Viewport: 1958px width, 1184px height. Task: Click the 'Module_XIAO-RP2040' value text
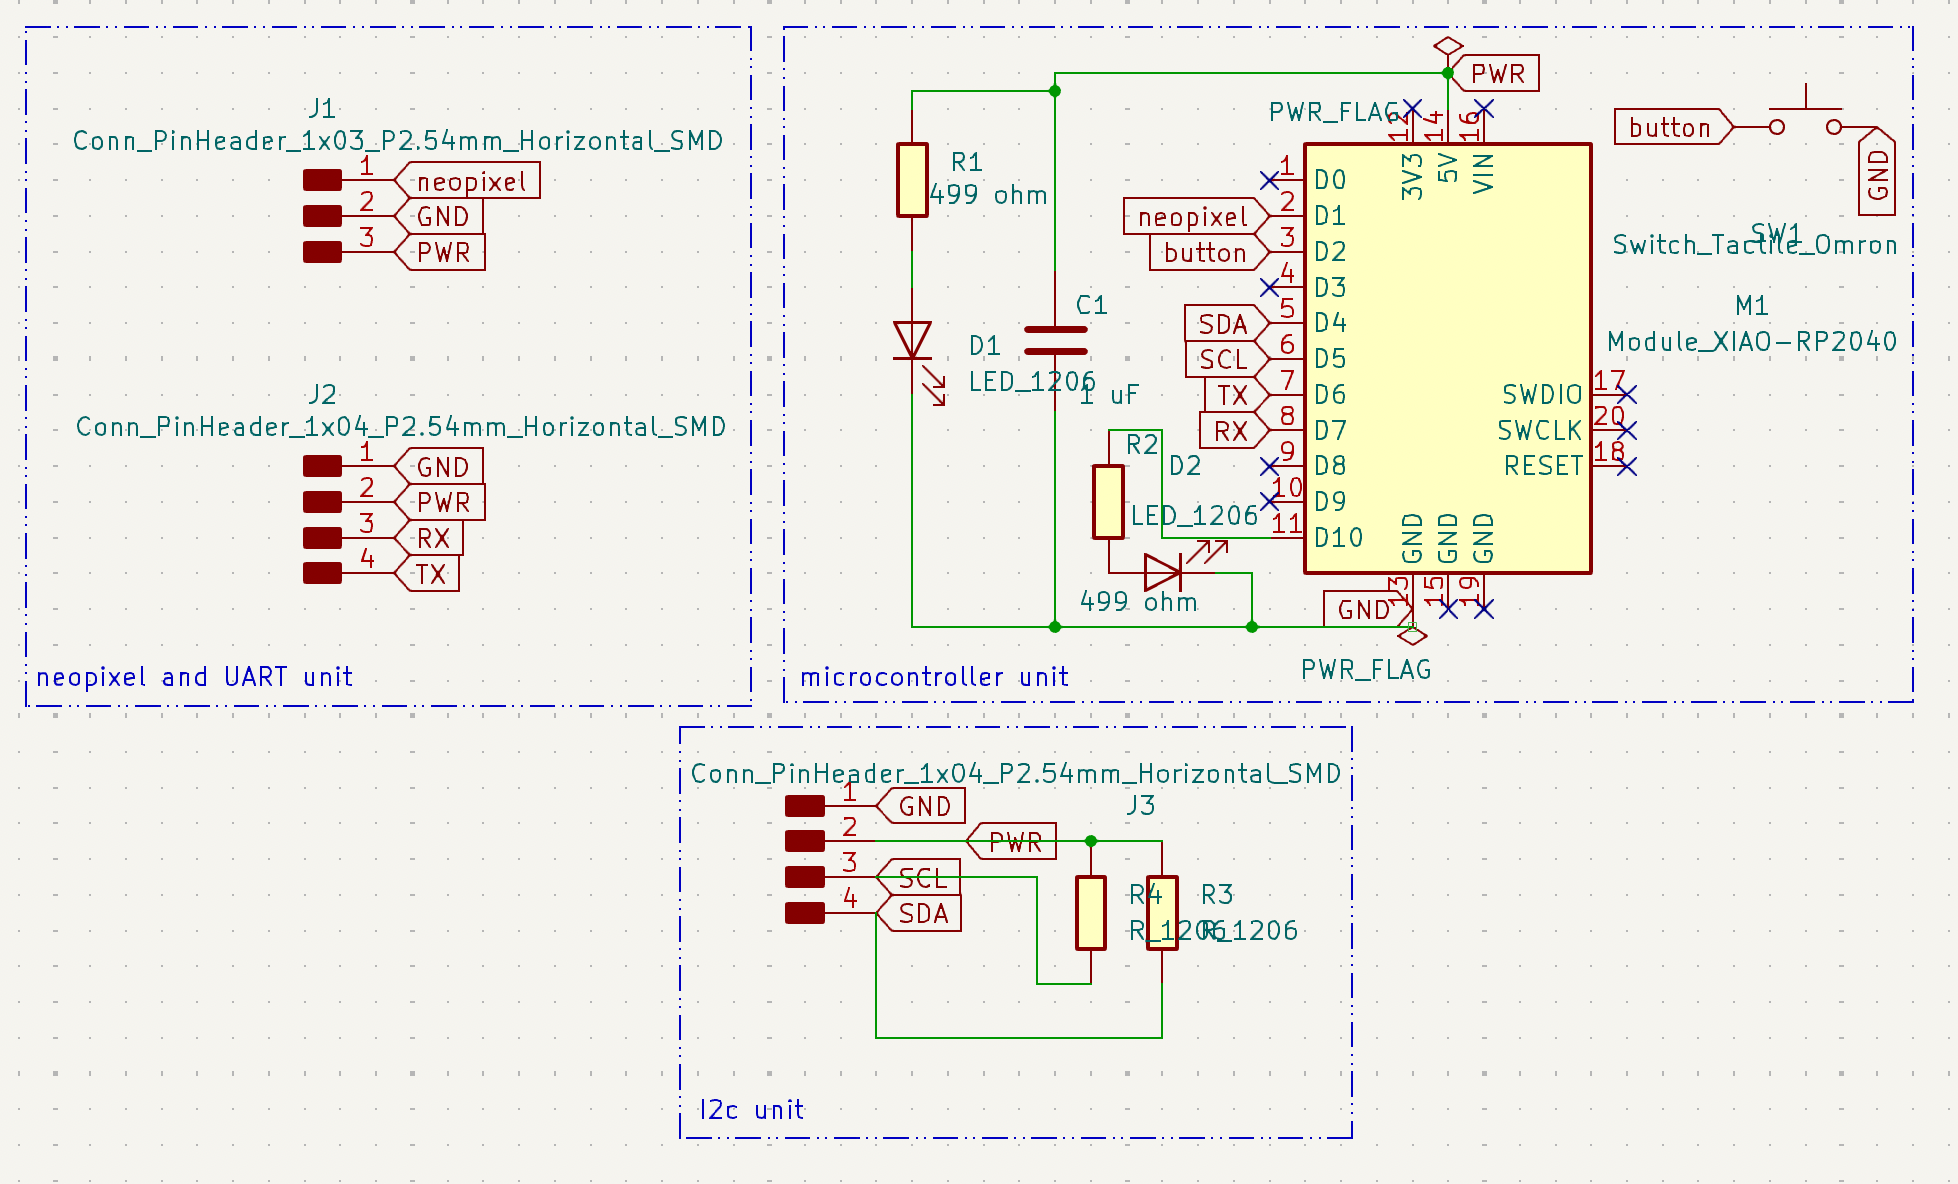point(1752,341)
